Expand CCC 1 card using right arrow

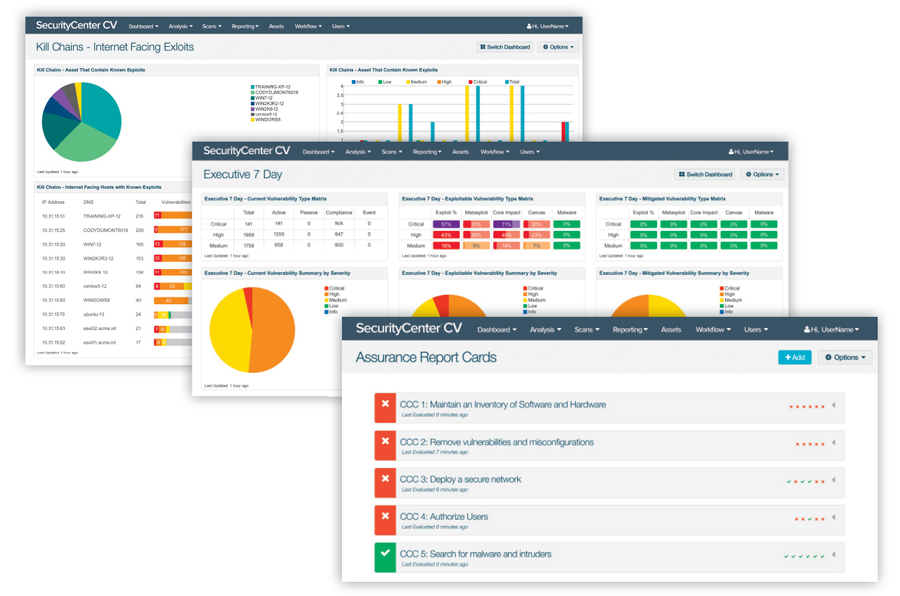pos(834,407)
